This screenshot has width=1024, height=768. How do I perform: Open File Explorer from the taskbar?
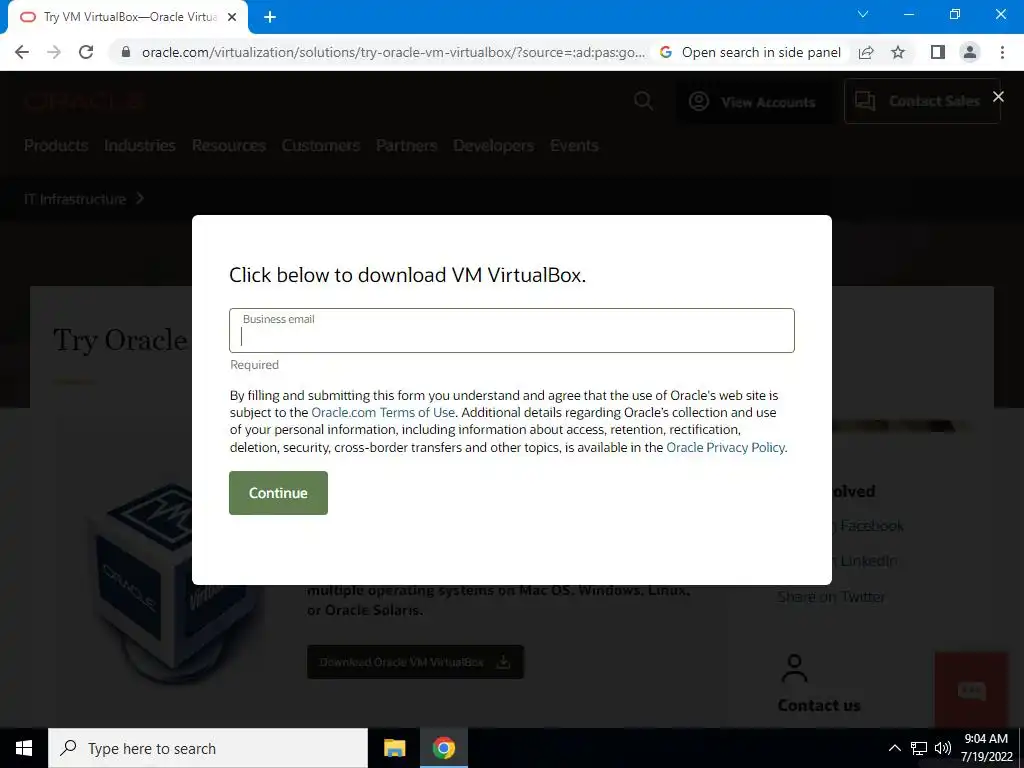pos(394,748)
